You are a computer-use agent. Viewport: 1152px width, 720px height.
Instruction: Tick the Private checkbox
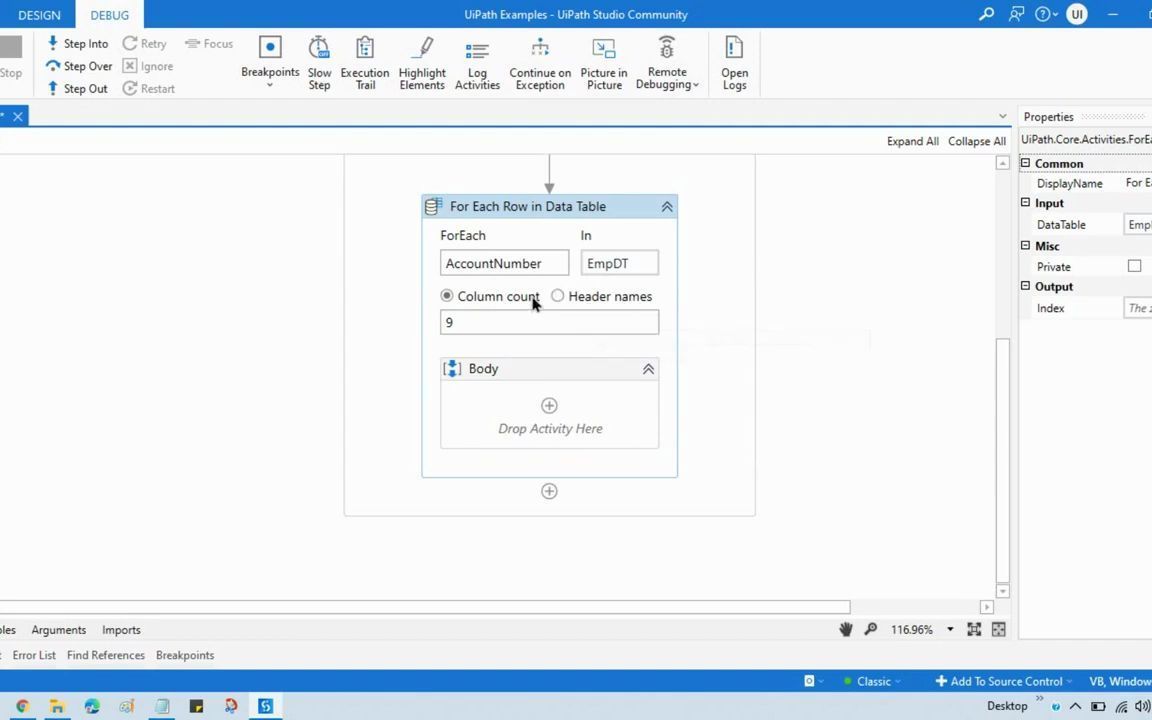coord(1134,266)
